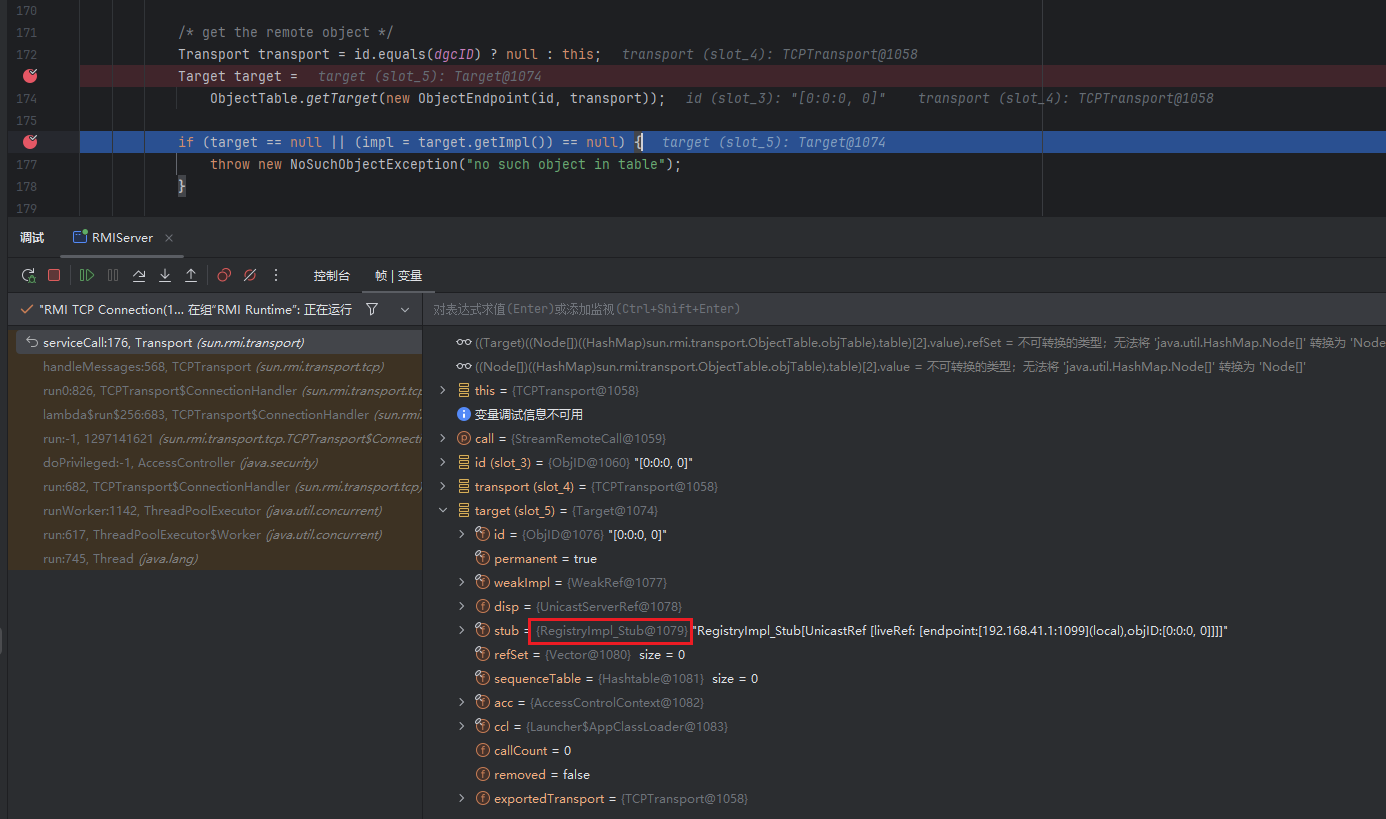Open the frames filter icon

tap(372, 310)
